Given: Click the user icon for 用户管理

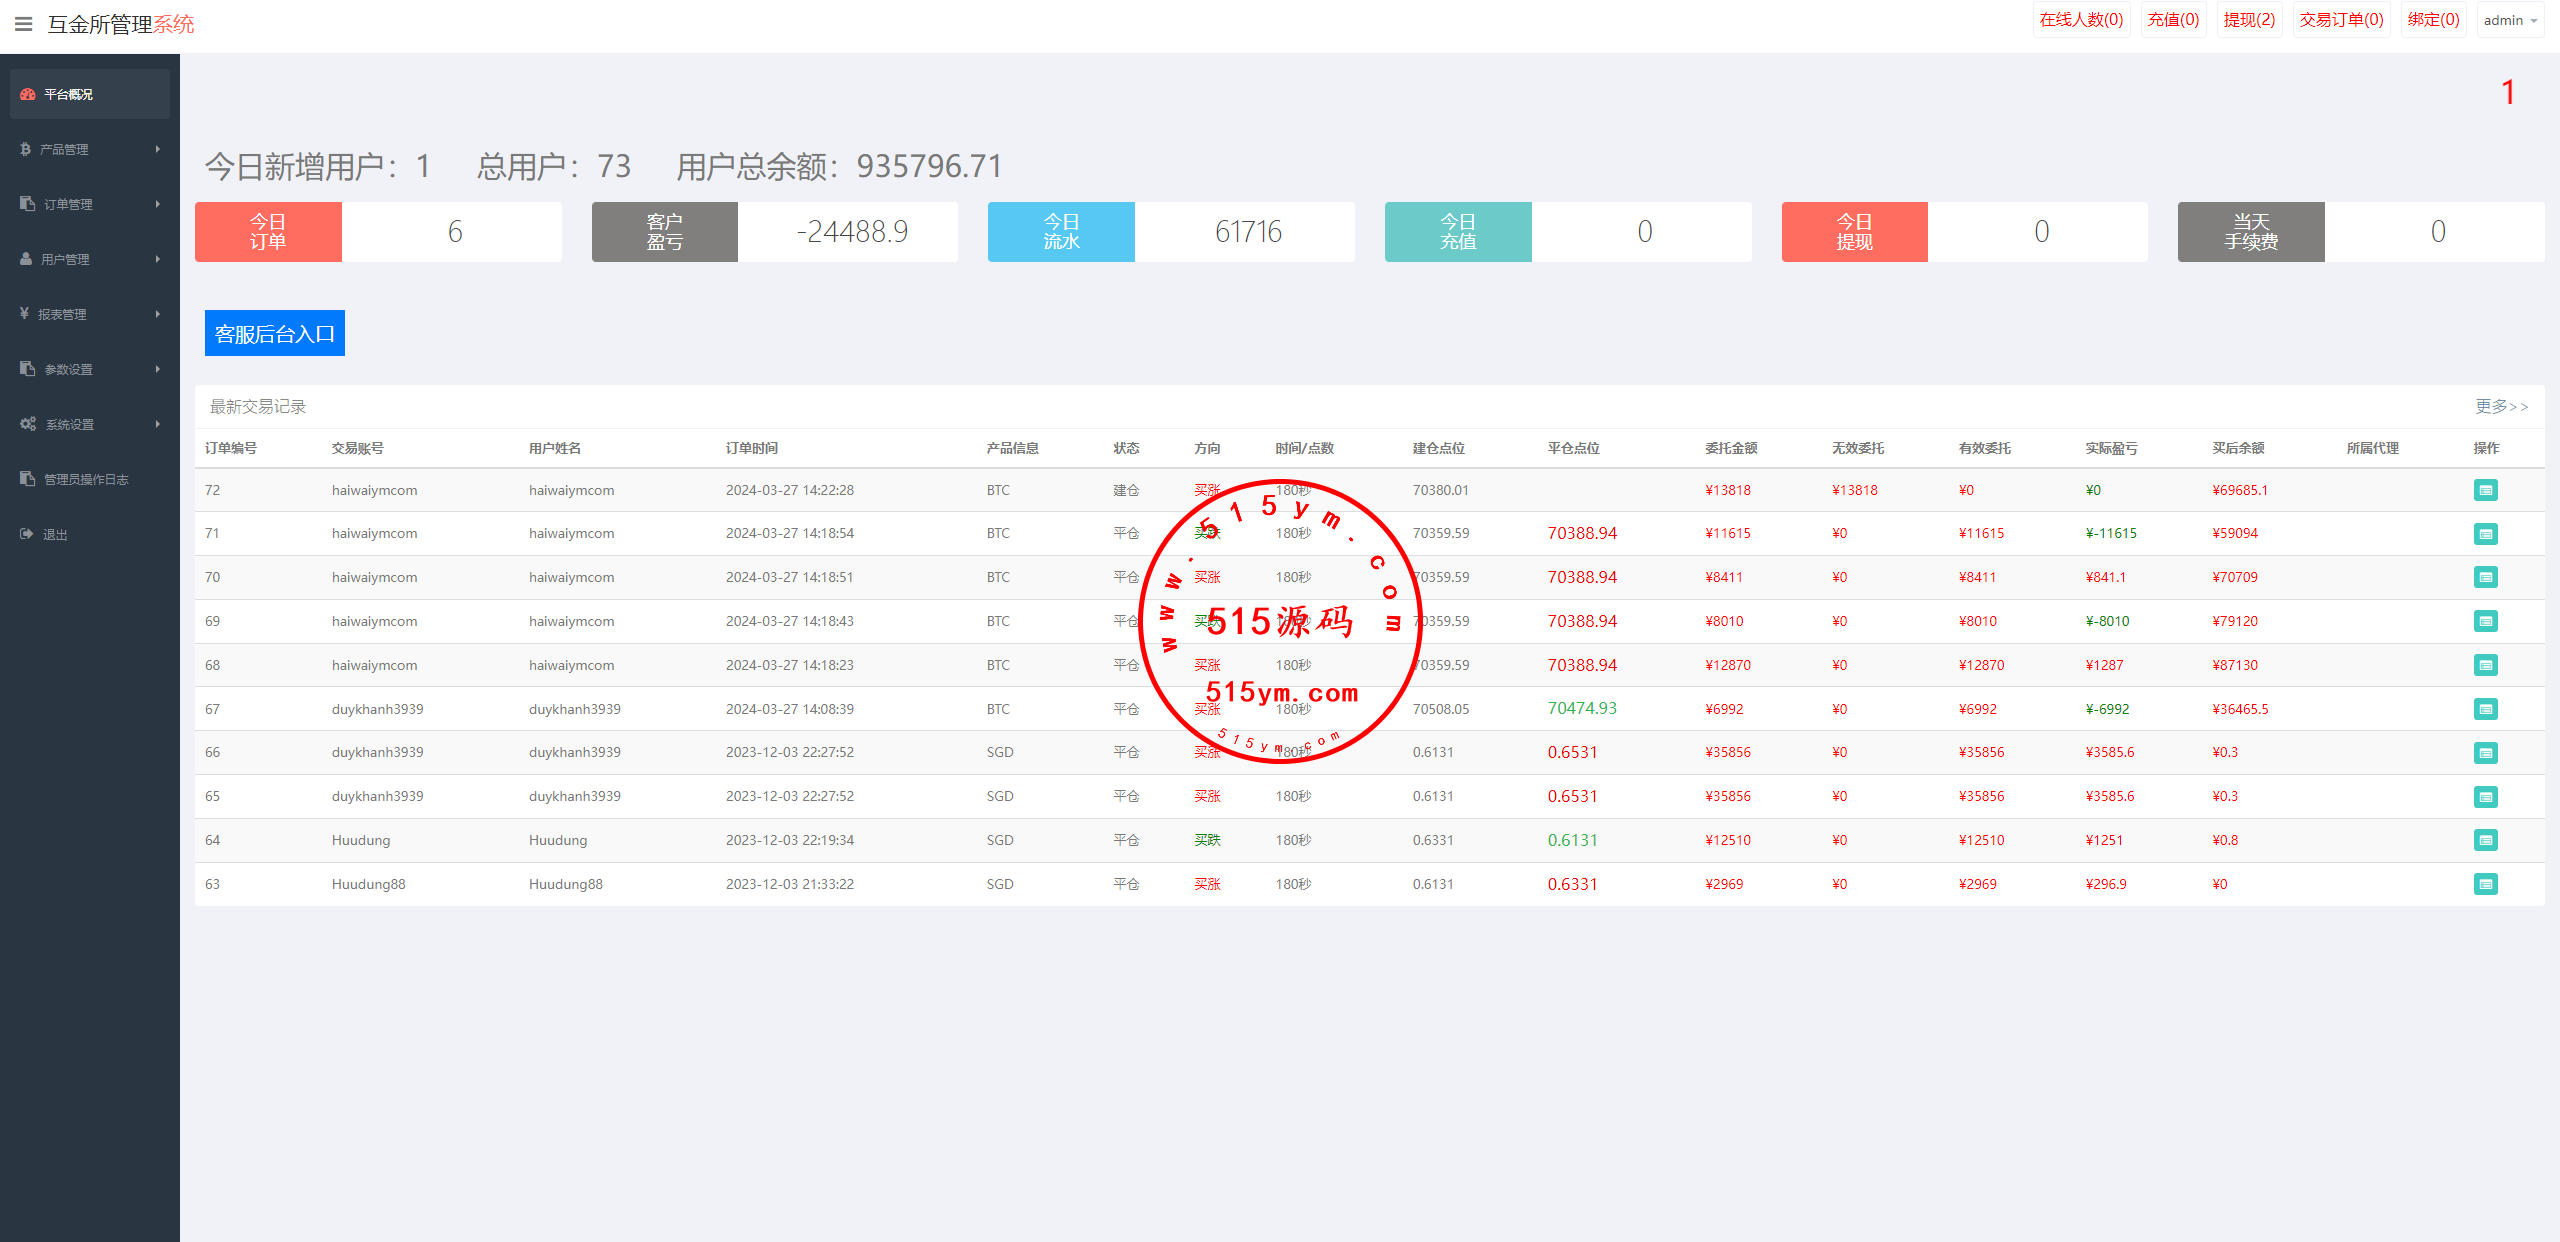Looking at the screenshot, I should (26, 259).
